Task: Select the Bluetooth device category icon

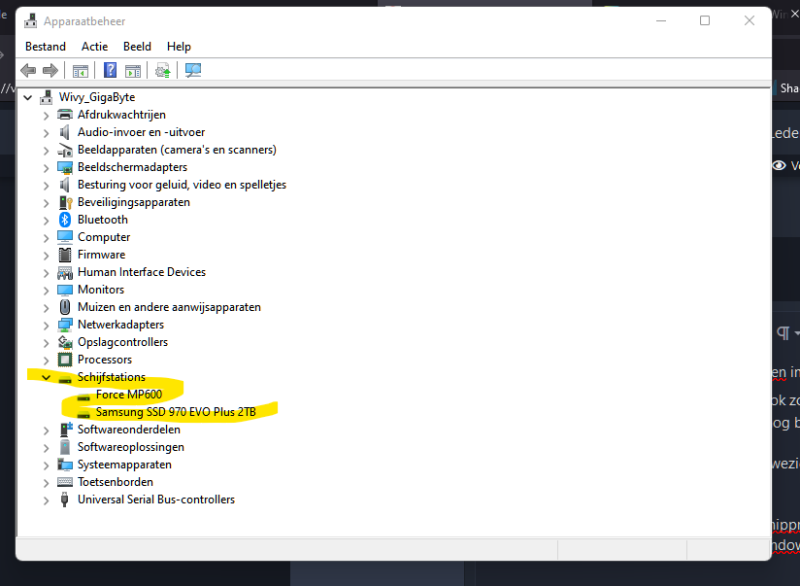Action: [65, 219]
